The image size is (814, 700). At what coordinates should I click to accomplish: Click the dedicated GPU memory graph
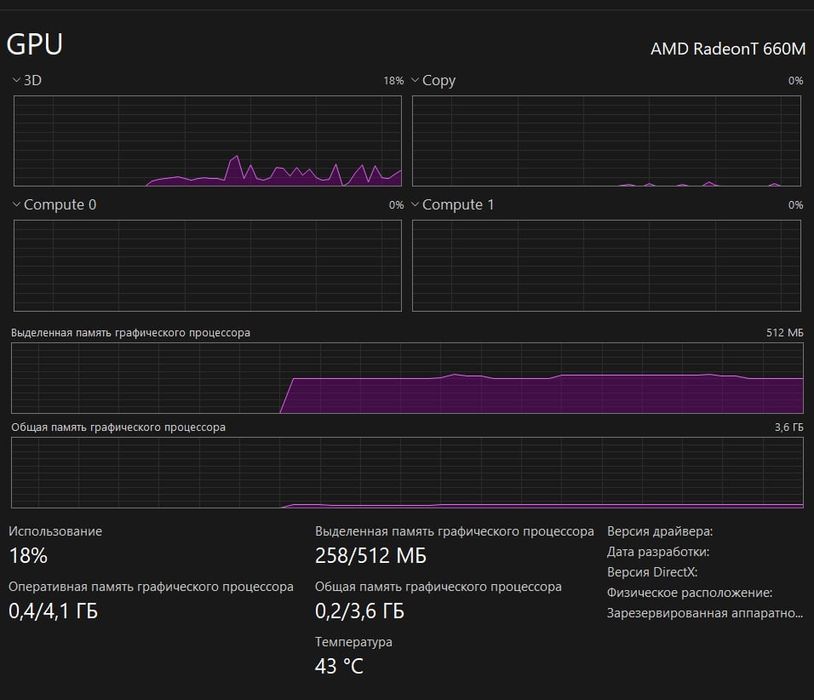(407, 378)
